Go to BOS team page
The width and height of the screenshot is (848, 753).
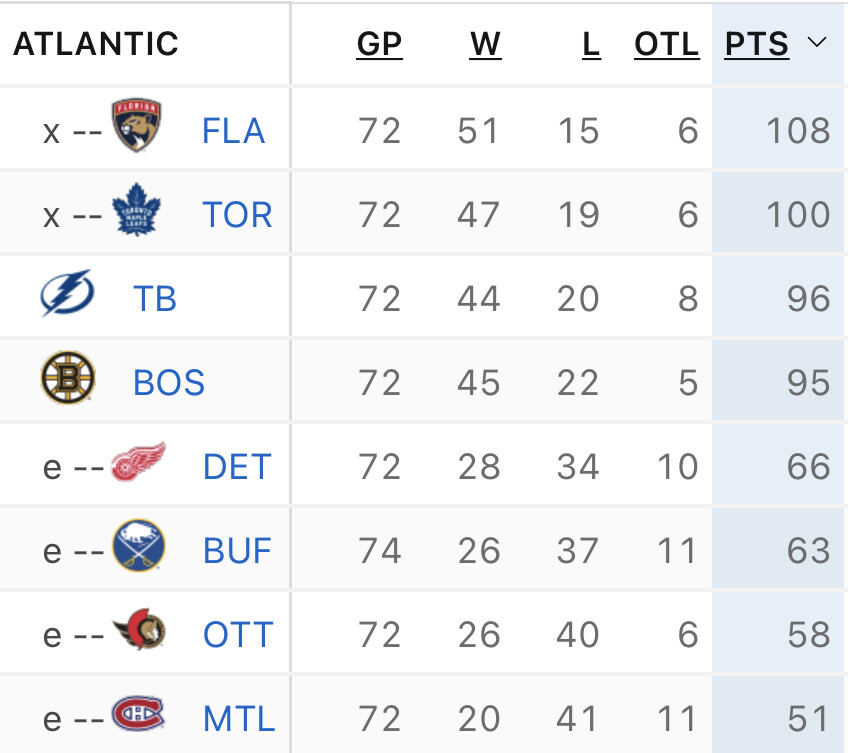tap(169, 383)
